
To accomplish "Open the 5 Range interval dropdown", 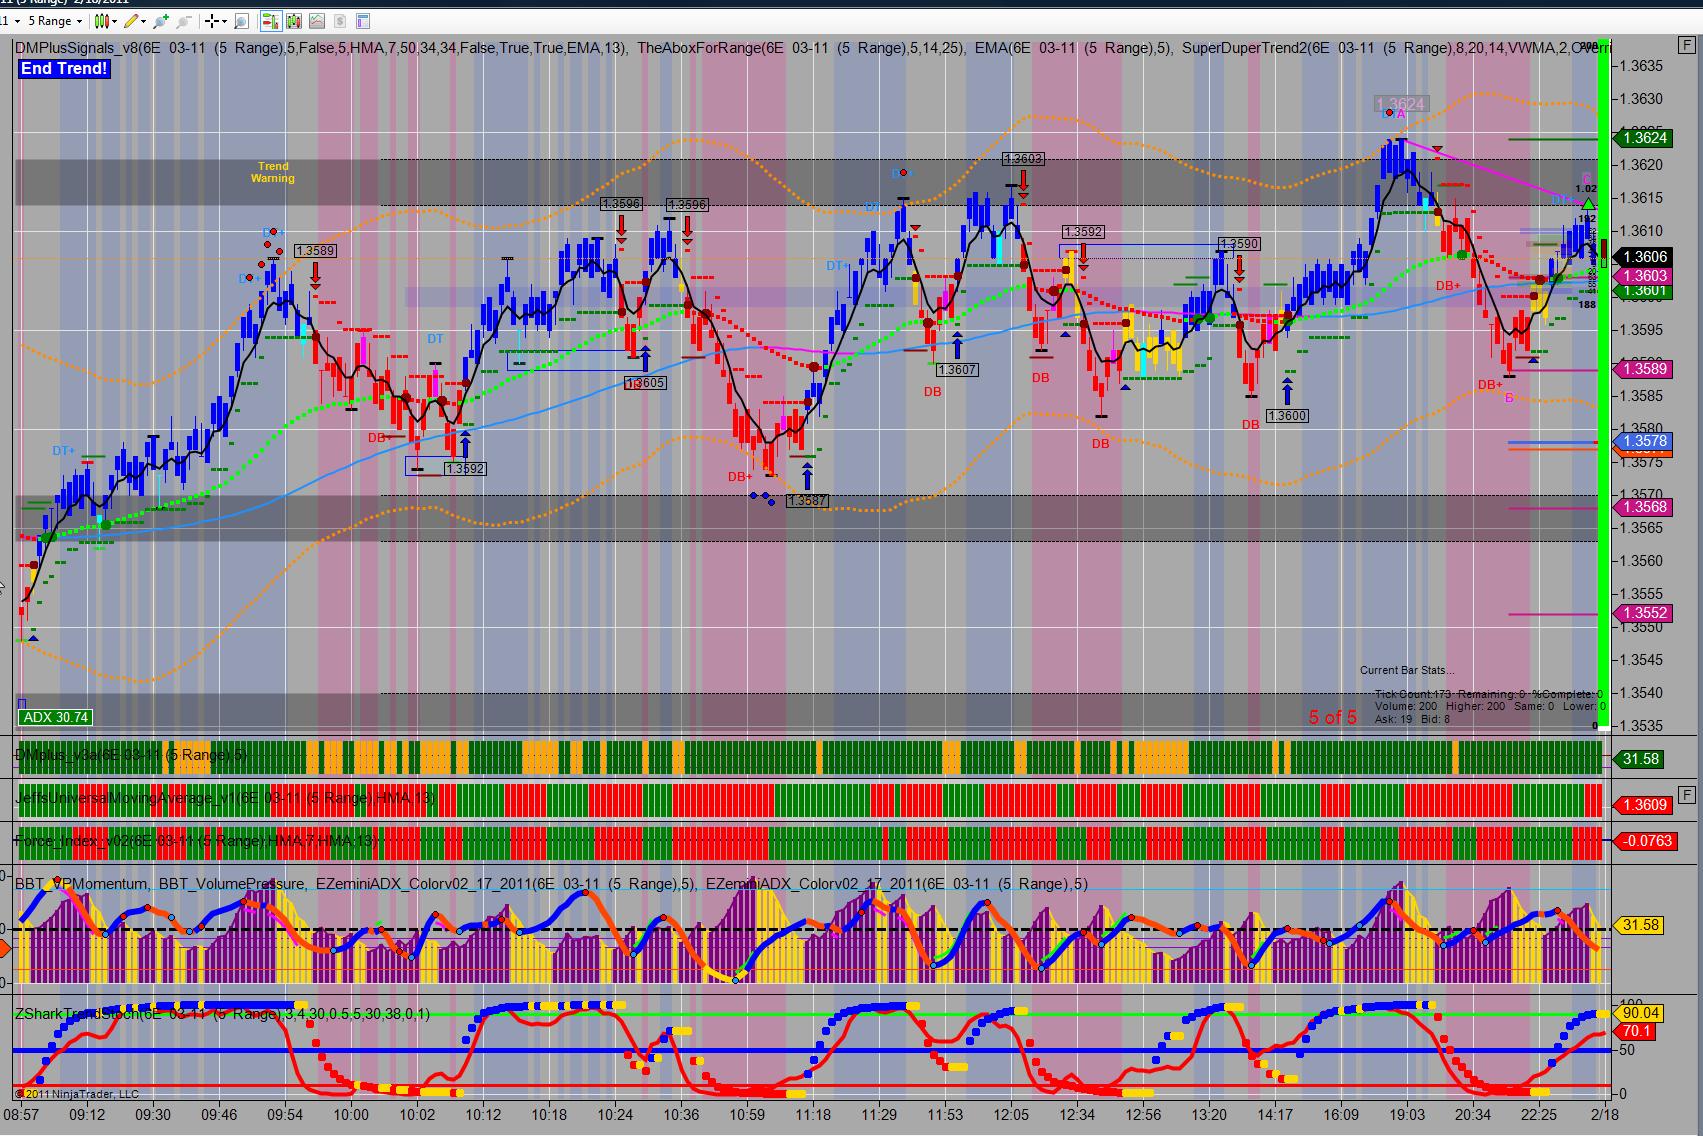I will [55, 21].
